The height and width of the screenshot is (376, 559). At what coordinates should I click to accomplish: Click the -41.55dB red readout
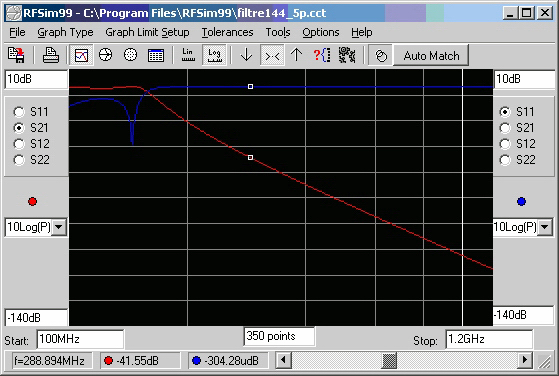pos(140,361)
